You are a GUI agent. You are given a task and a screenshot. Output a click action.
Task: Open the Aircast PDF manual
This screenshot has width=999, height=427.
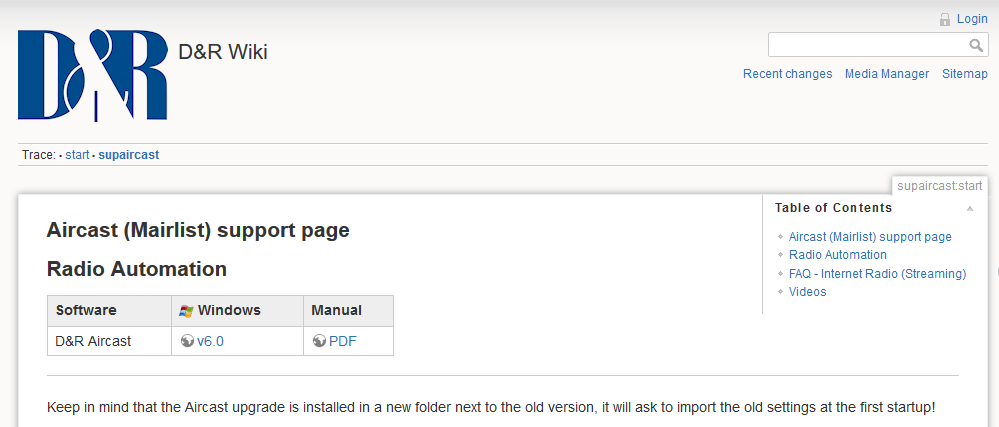pos(342,341)
